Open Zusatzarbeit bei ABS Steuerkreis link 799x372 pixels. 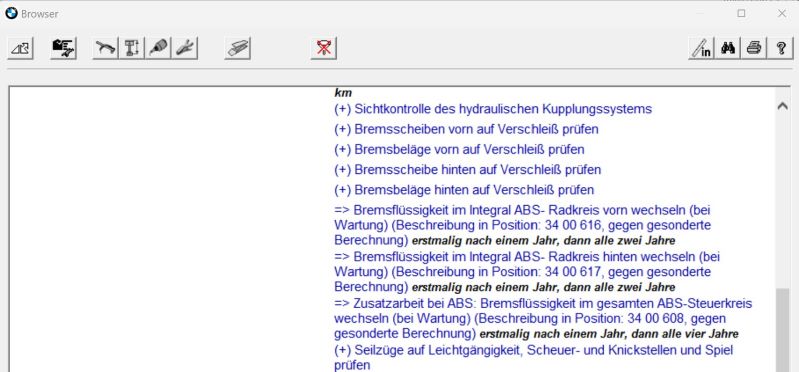point(543,318)
